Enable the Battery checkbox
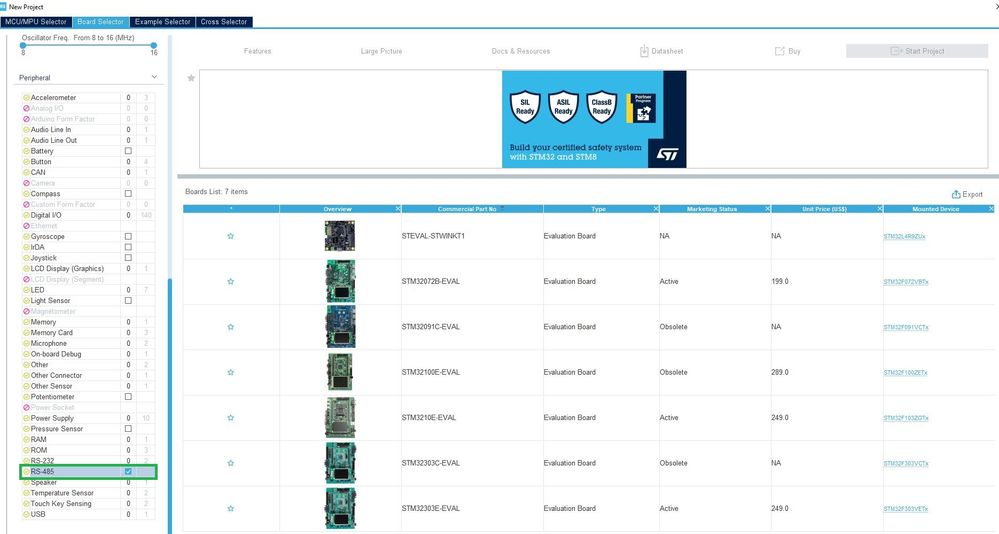Screen dimensions: 999x534 [128, 151]
